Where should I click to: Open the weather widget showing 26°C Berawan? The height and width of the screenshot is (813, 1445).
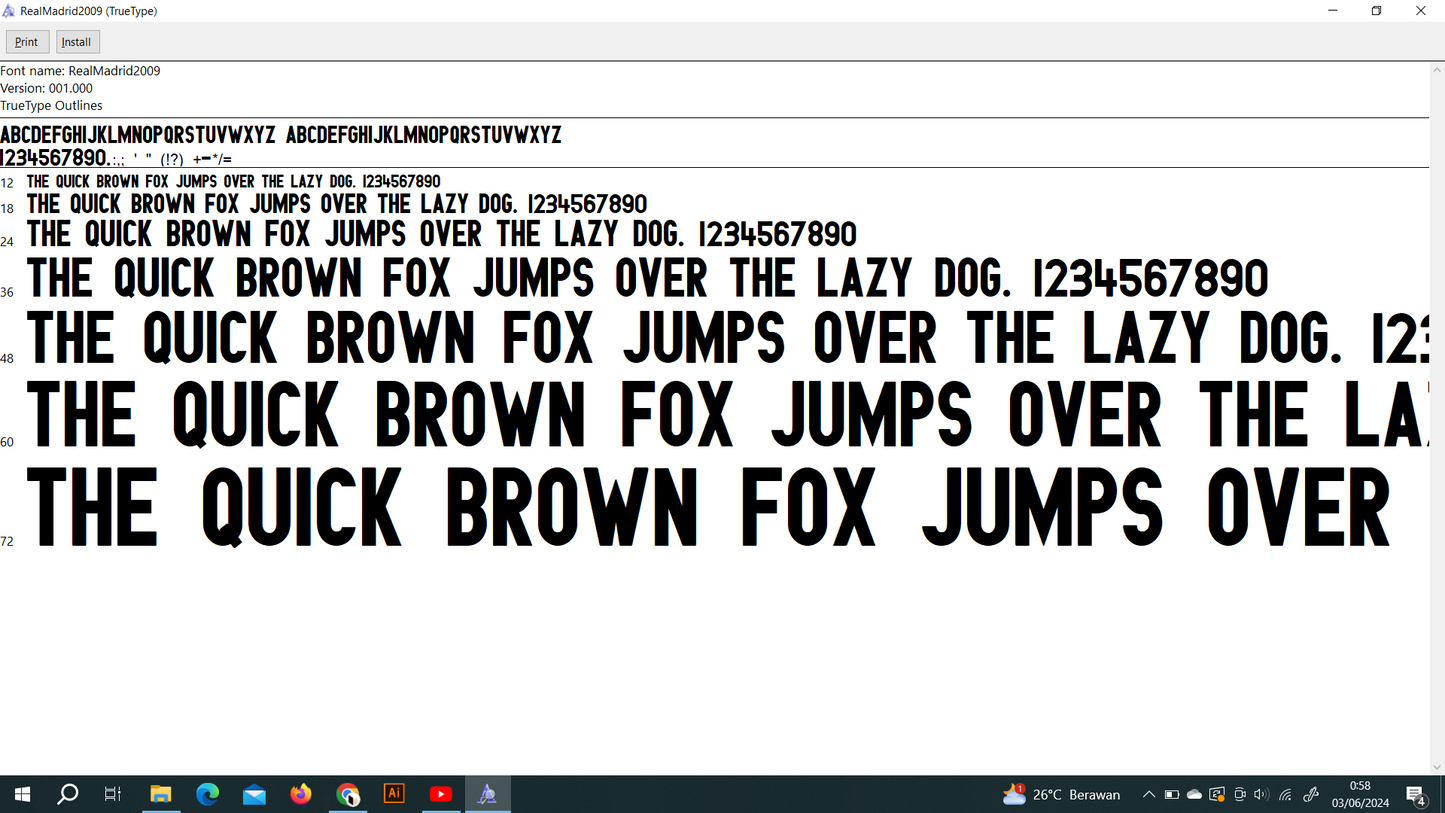[1061, 794]
